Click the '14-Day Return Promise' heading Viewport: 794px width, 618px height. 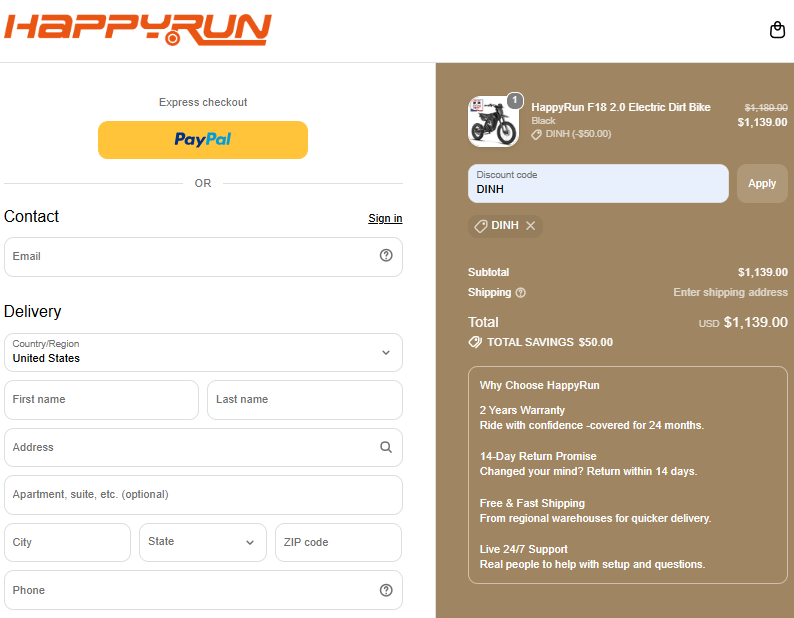tap(538, 456)
